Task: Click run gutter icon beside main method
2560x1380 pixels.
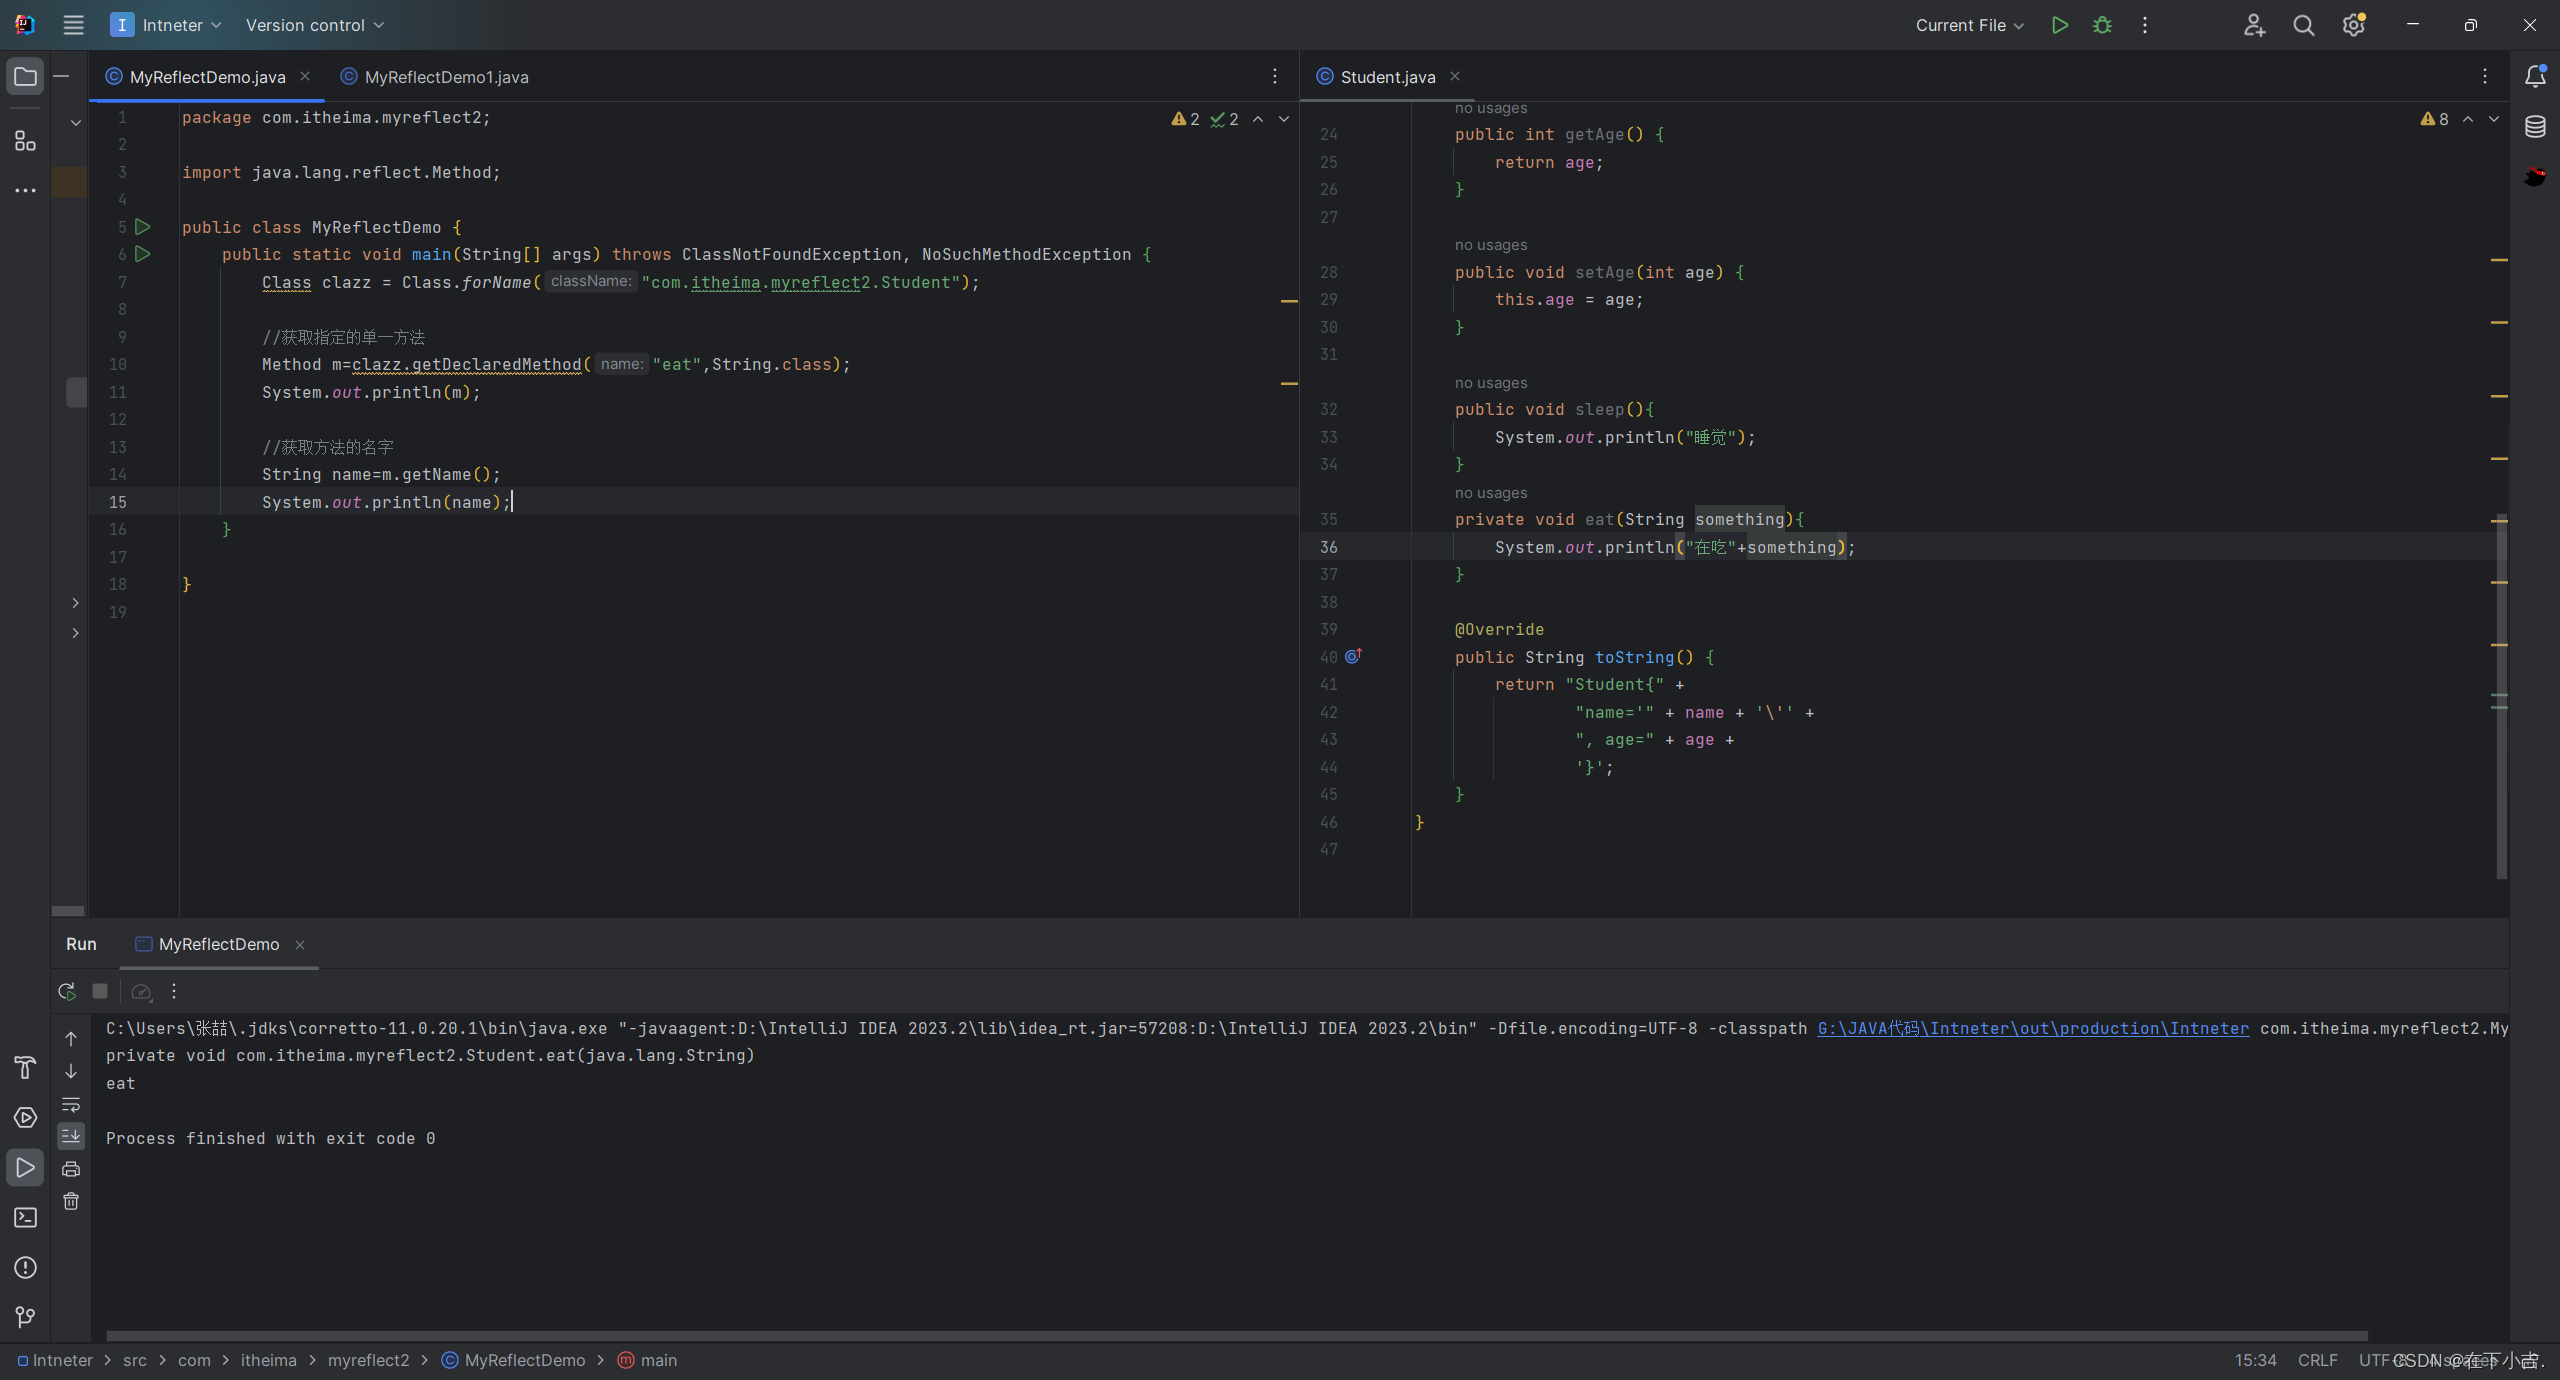Action: point(143,254)
